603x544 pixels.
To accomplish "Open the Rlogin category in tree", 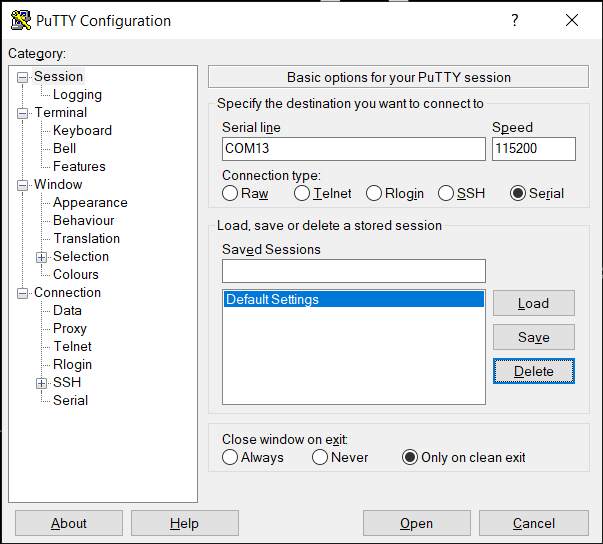I will 72,364.
